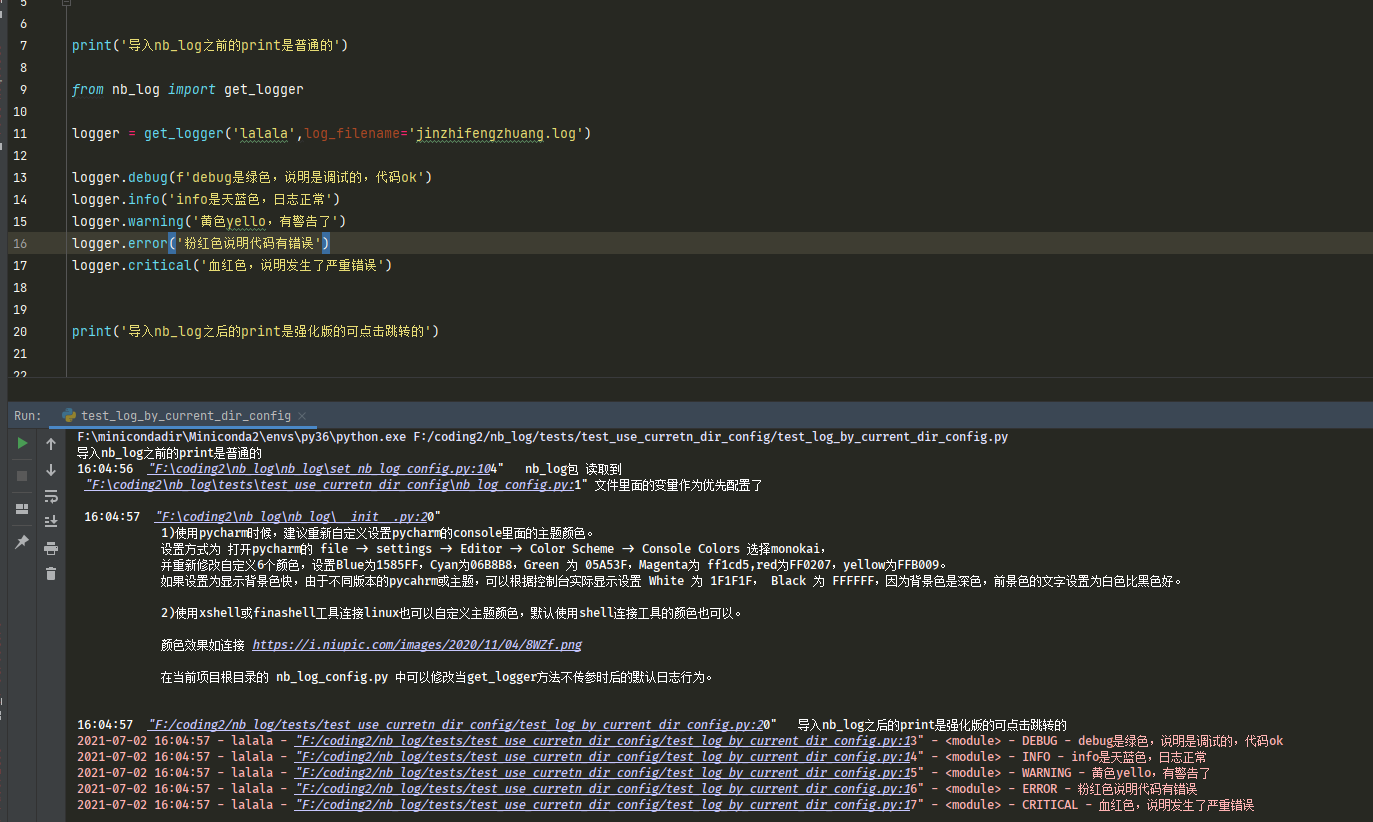
Task: Click the logger.info code line
Action: 207,199
